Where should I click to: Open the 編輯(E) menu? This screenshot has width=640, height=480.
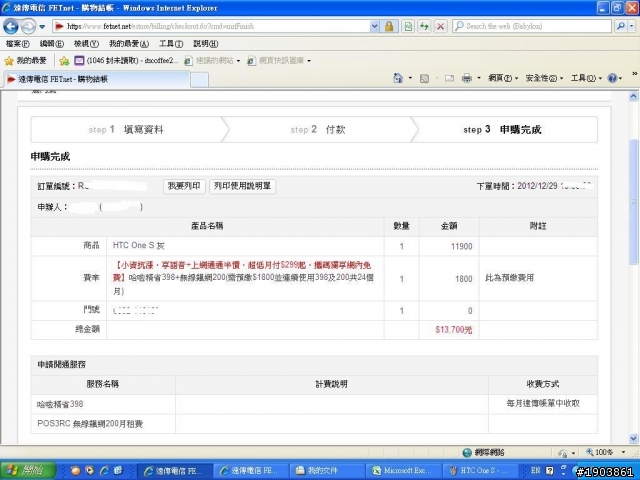pos(52,44)
